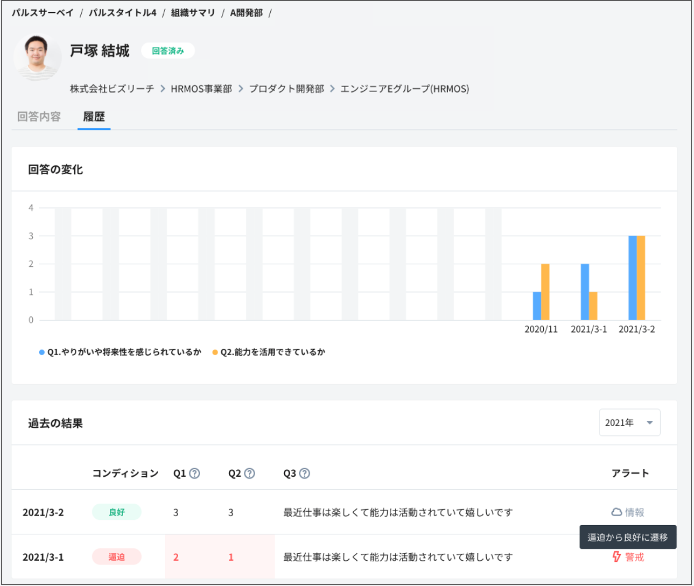This screenshot has height=586, width=694.
Task: Select the 2021/3-1 date cell in results table
Action: pyautogui.click(x=43, y=557)
